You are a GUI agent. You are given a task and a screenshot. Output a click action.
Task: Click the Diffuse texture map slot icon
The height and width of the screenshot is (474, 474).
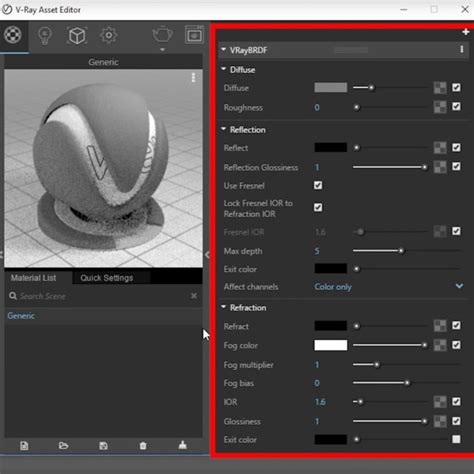pos(440,88)
